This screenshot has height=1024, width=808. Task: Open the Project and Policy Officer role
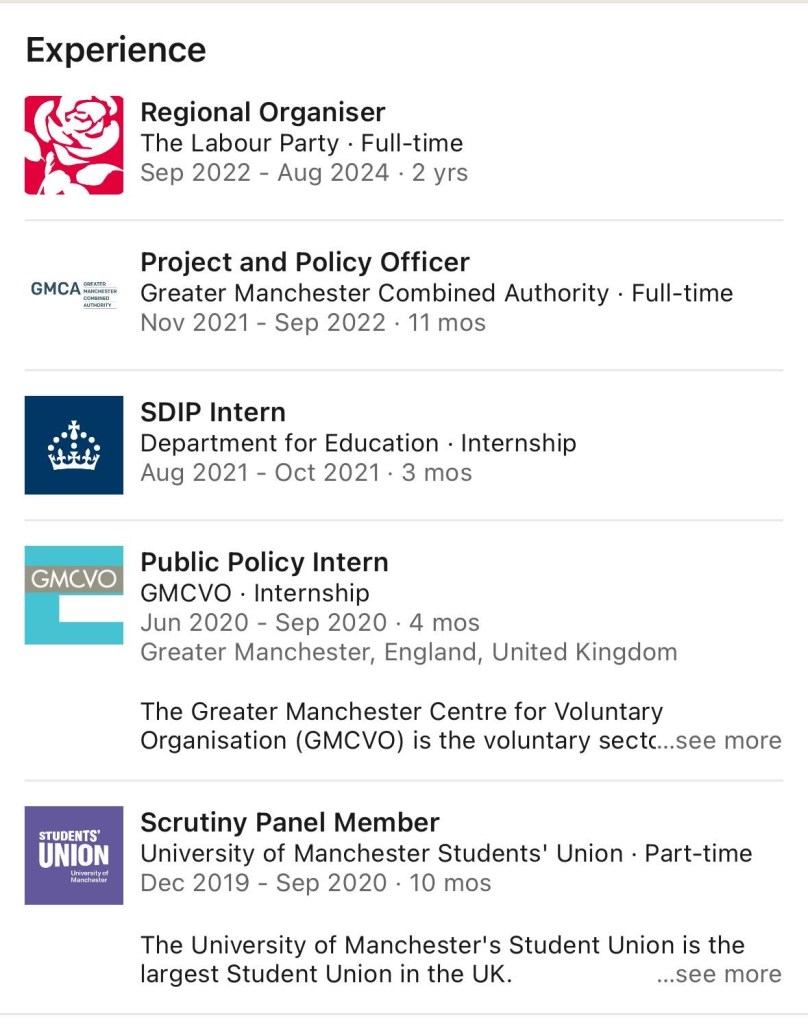[304, 262]
